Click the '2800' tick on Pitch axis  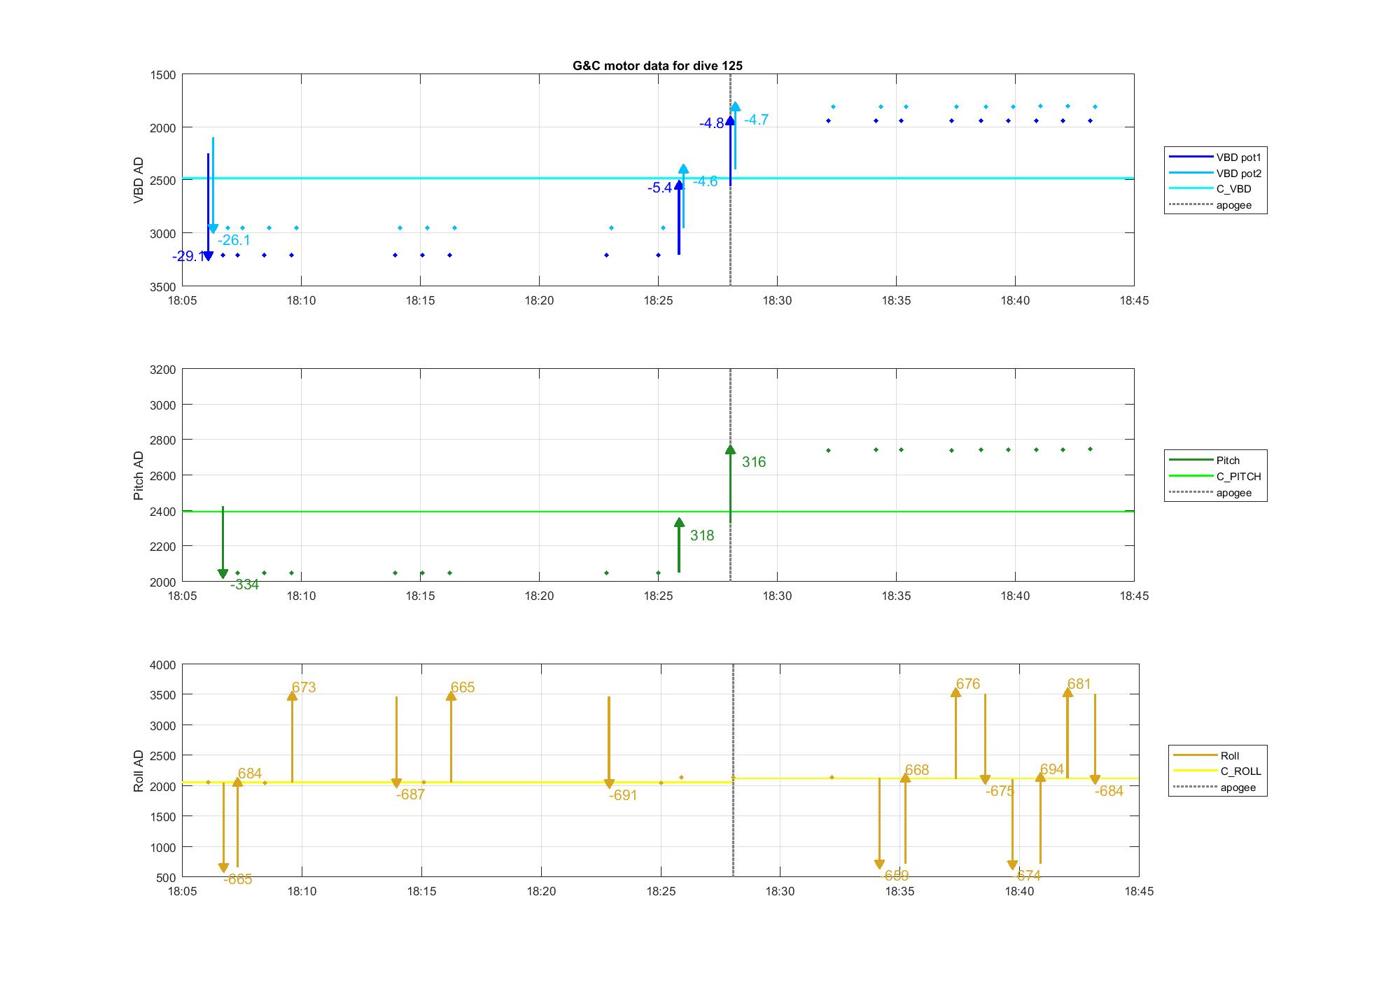pyautogui.click(x=162, y=441)
